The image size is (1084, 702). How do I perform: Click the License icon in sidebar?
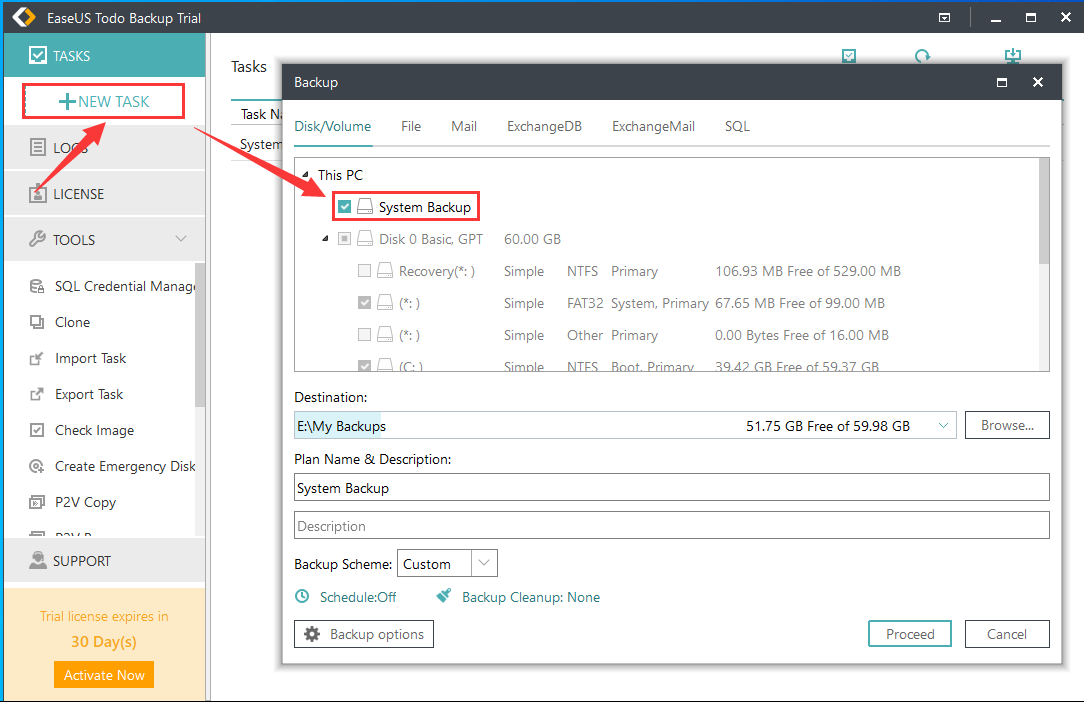pos(37,194)
